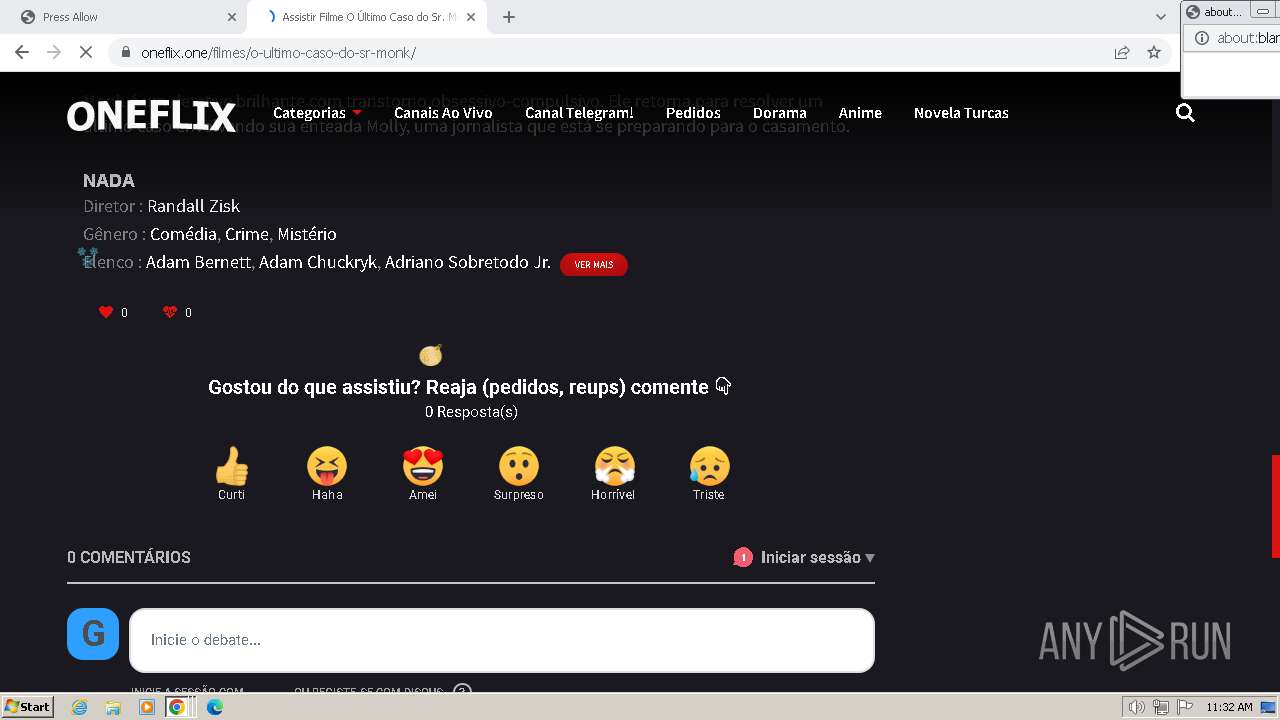Open the Mistério genre link
1280x720 pixels.
click(307, 234)
